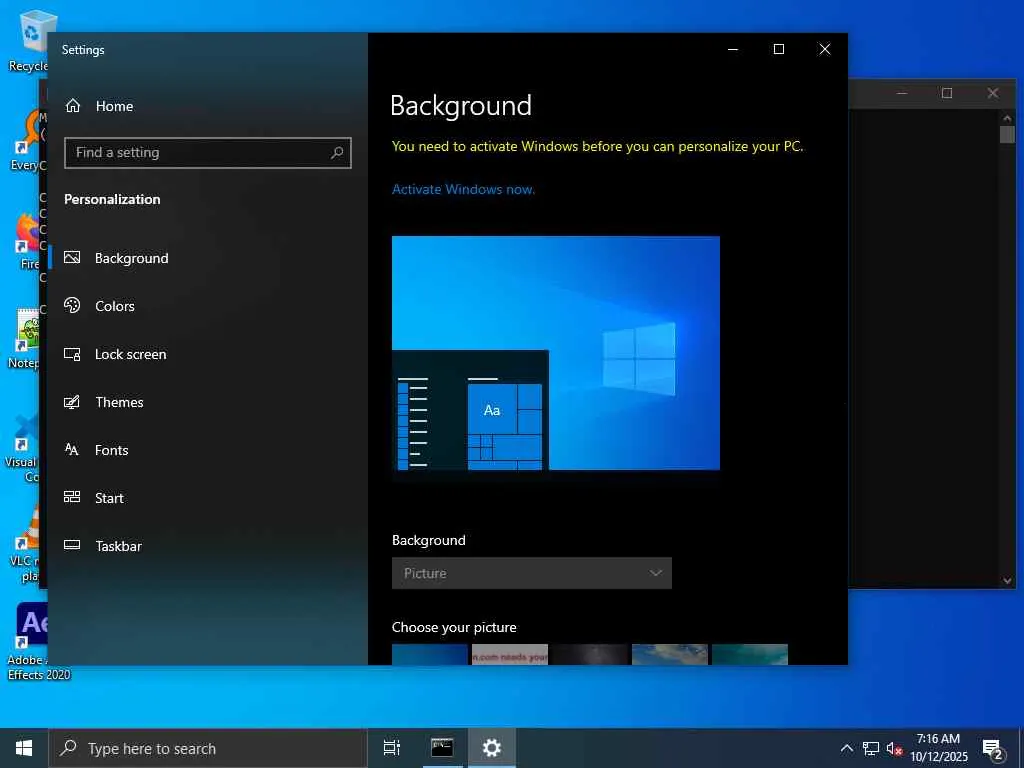This screenshot has width=1024, height=768.
Task: Minimize the Settings window
Action: pos(733,50)
